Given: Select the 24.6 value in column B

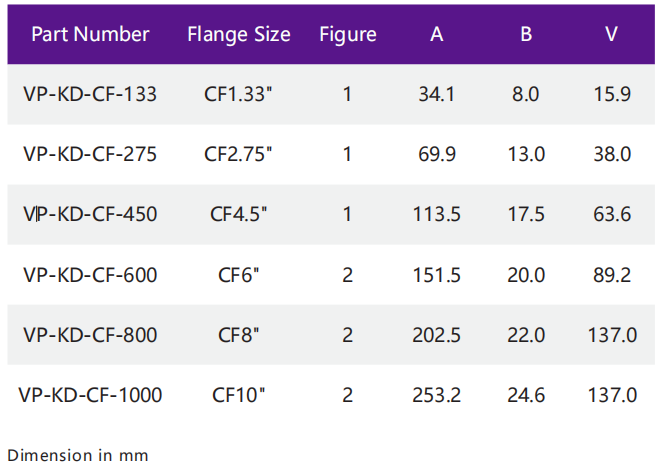Looking at the screenshot, I should pos(526,395).
